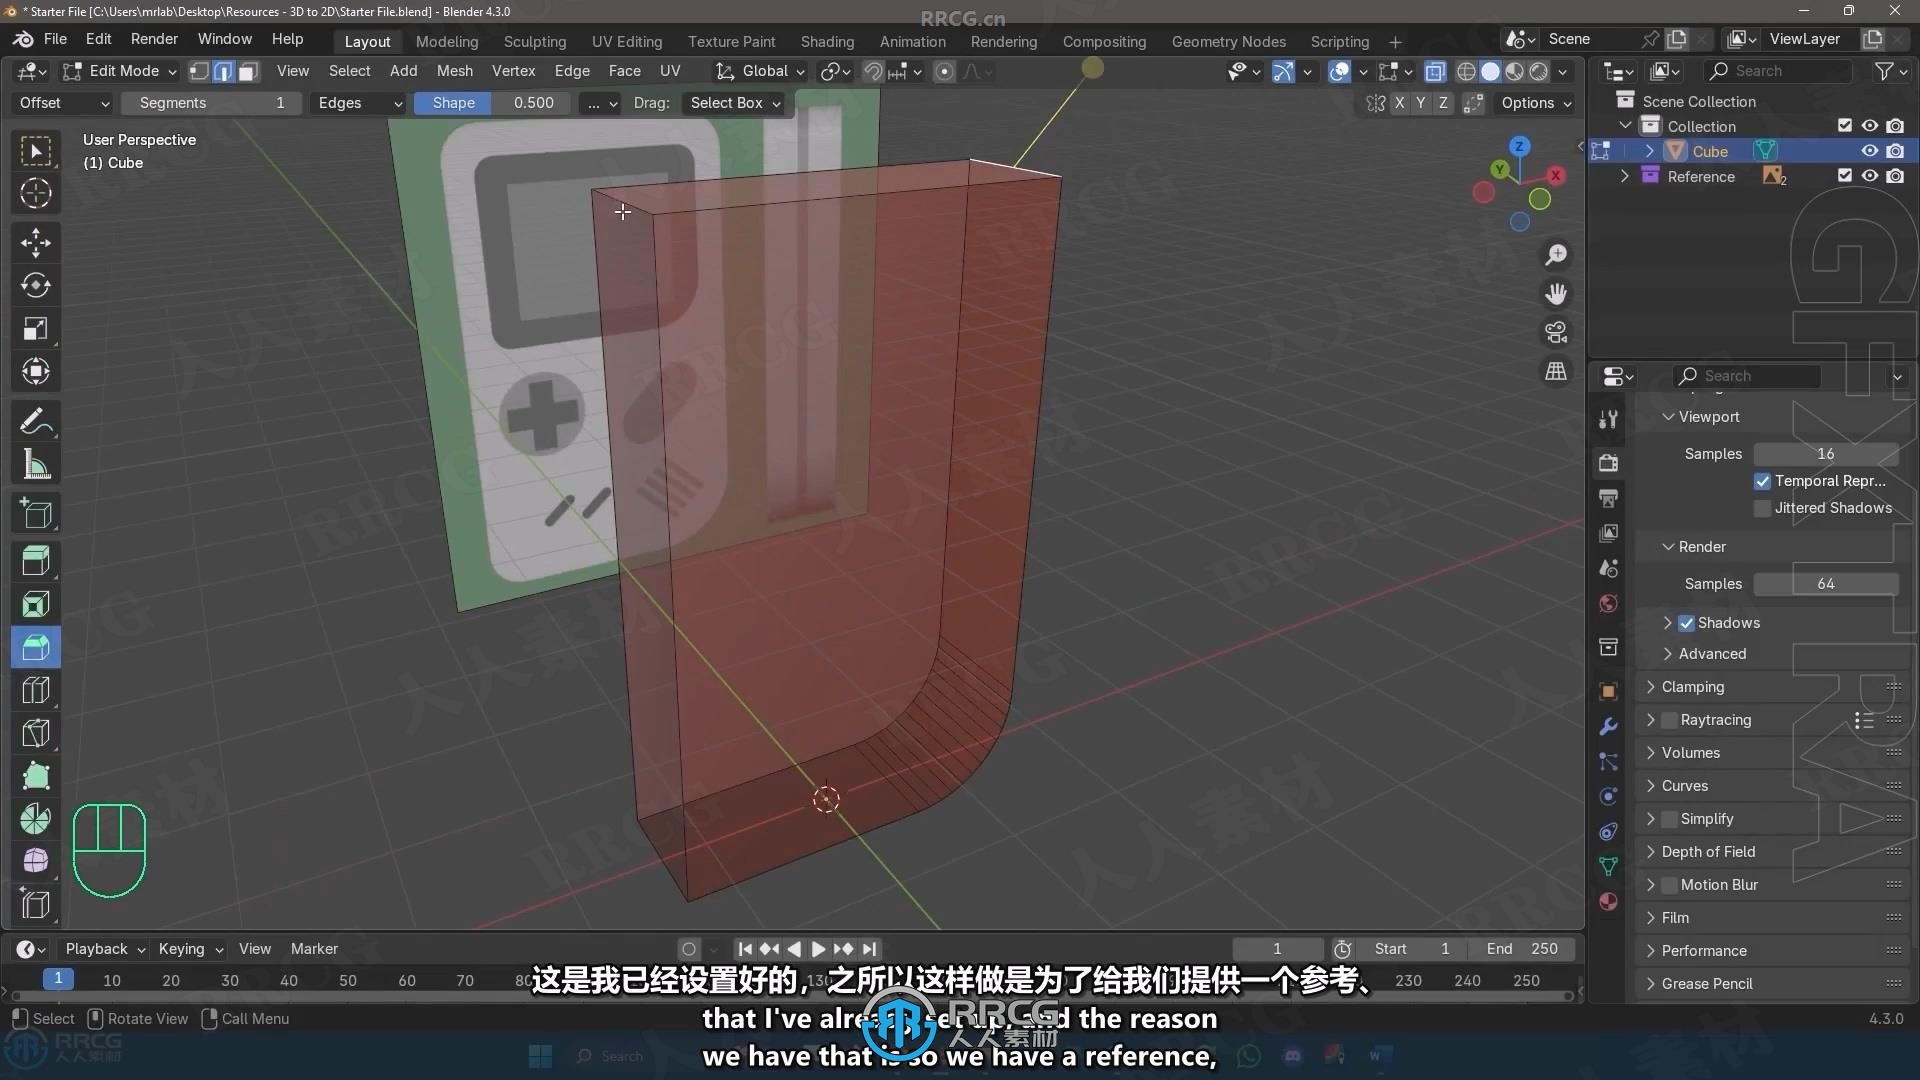Open Material properties tab
1920x1080 pixels.
click(x=1608, y=901)
